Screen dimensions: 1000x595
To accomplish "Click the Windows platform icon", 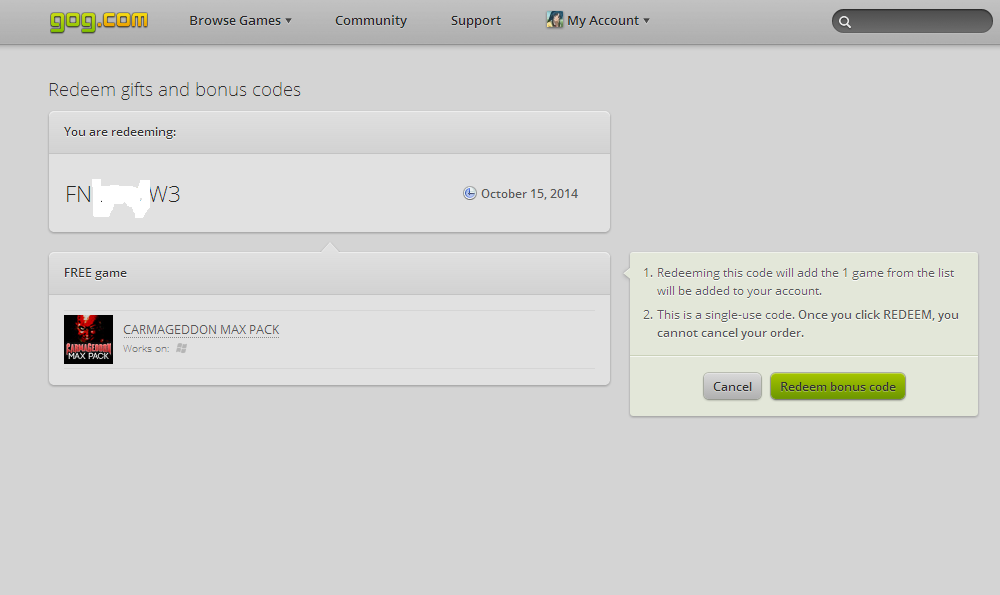I will 181,348.
